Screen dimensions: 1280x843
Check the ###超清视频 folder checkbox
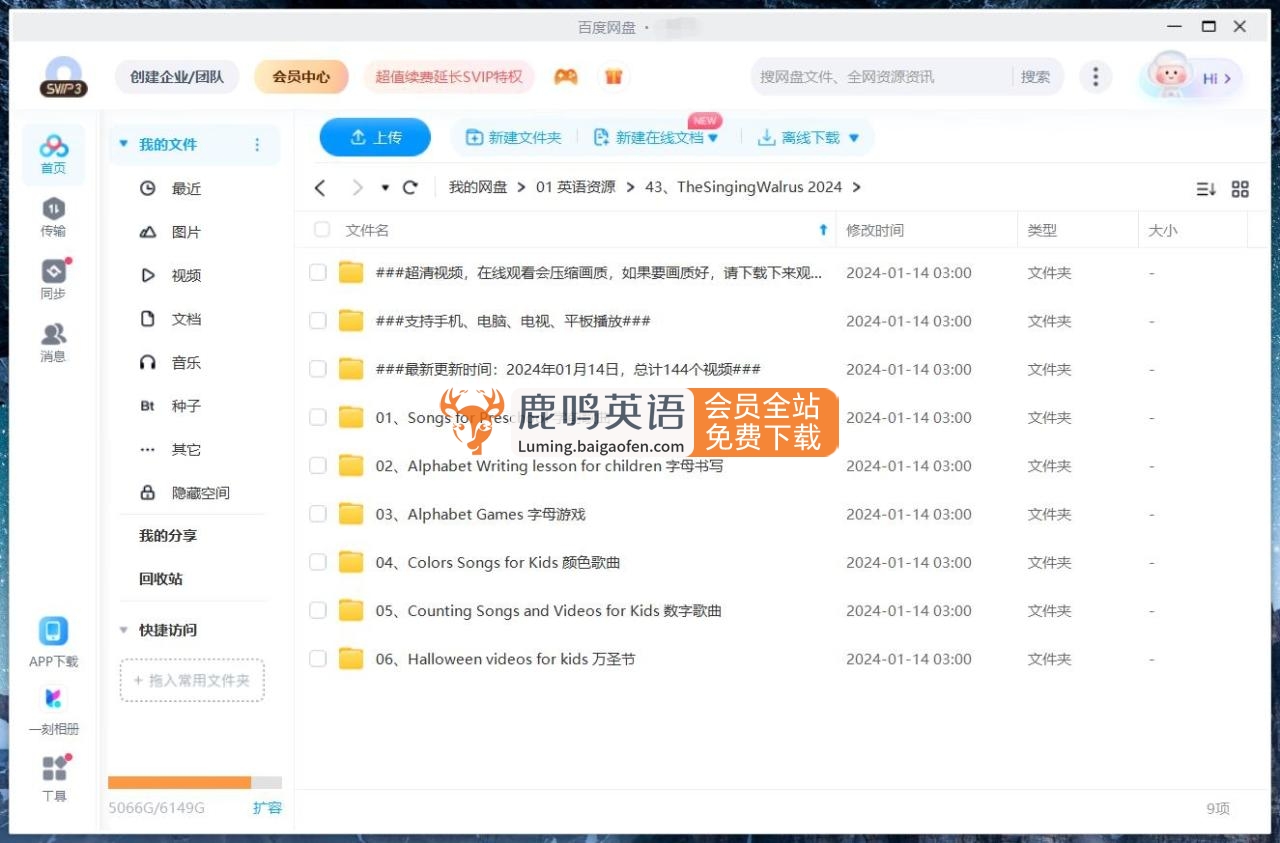tap(318, 273)
